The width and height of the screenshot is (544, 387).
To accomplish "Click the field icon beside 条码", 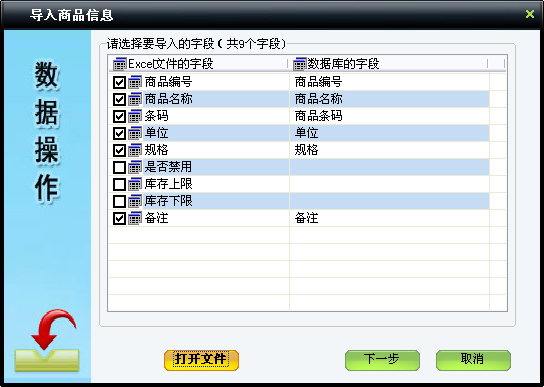I will coord(135,116).
